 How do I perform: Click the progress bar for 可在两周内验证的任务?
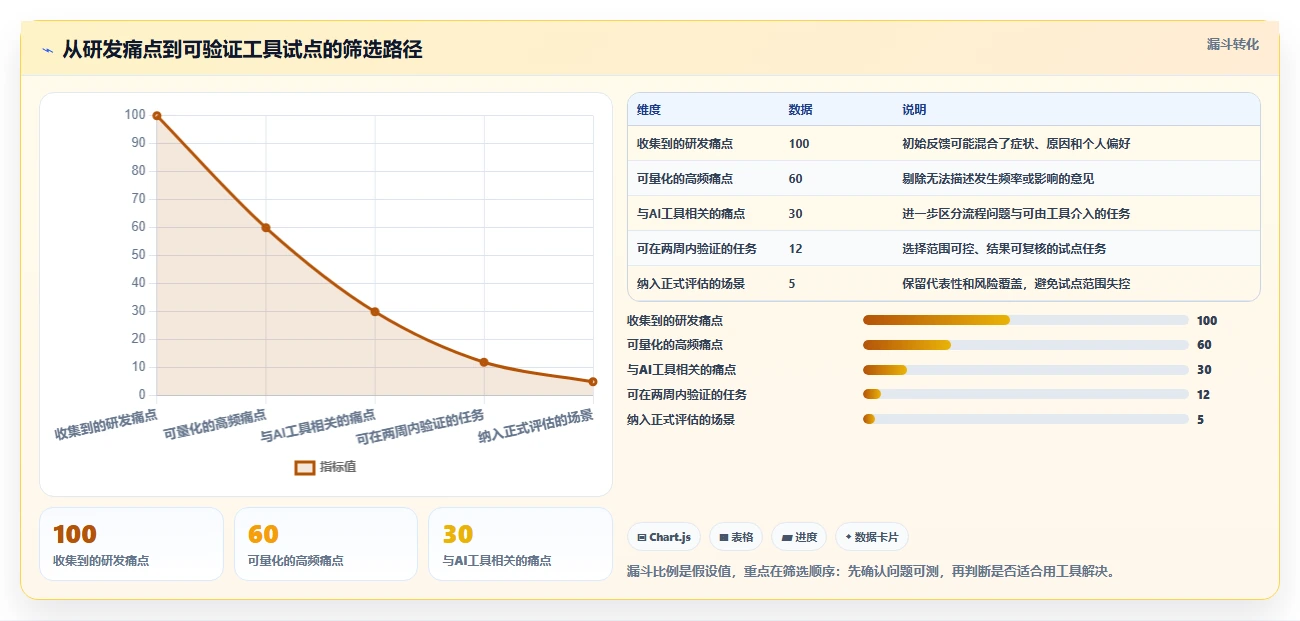click(x=1025, y=395)
